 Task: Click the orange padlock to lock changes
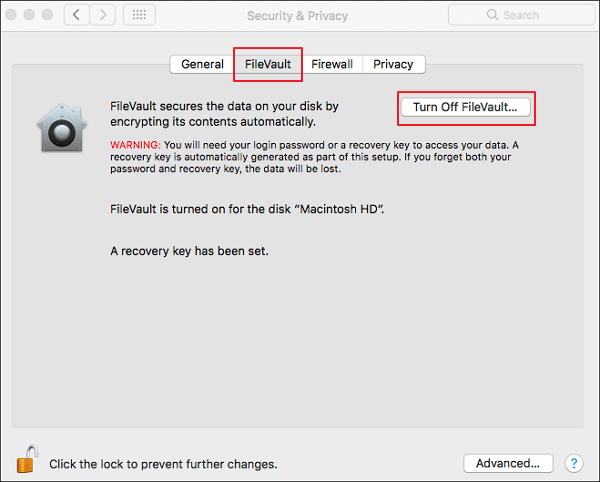click(x=27, y=459)
